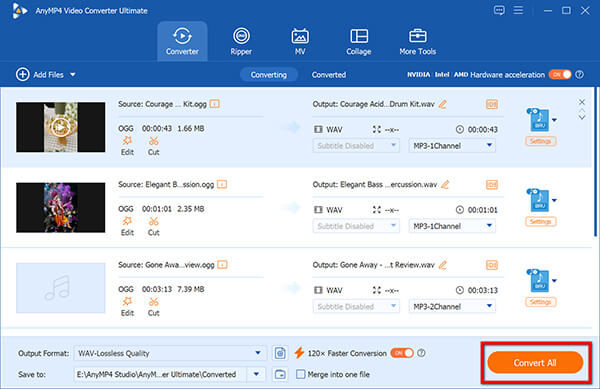Open Settings for the Gone Away output
Viewport: 600px width, 389px height.
[x=540, y=302]
